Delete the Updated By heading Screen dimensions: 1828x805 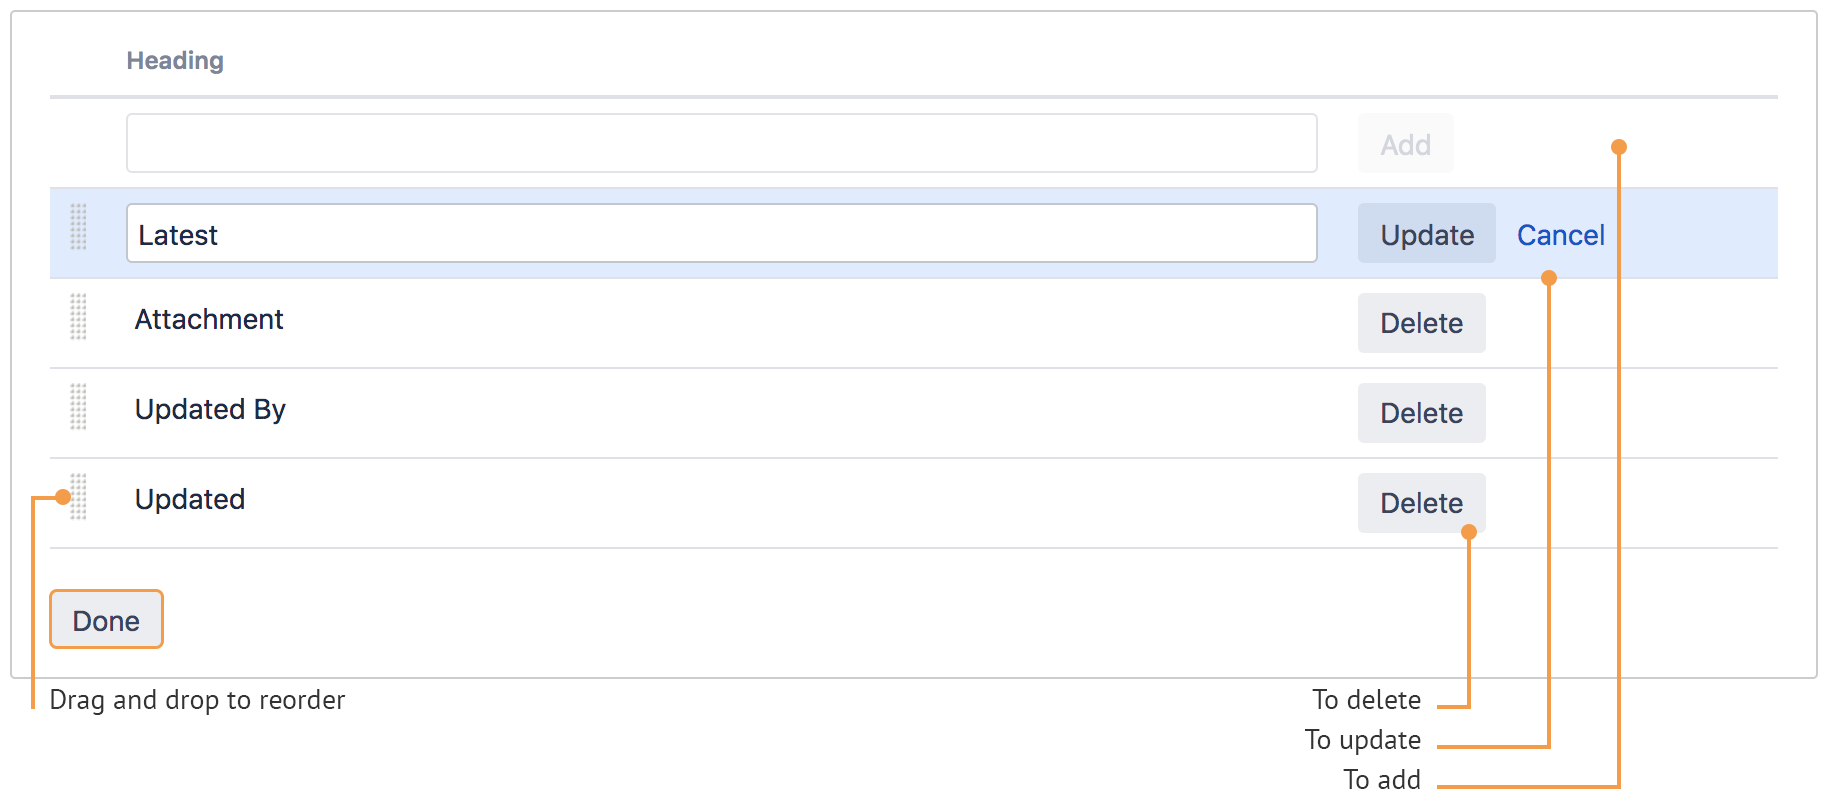coord(1421,412)
